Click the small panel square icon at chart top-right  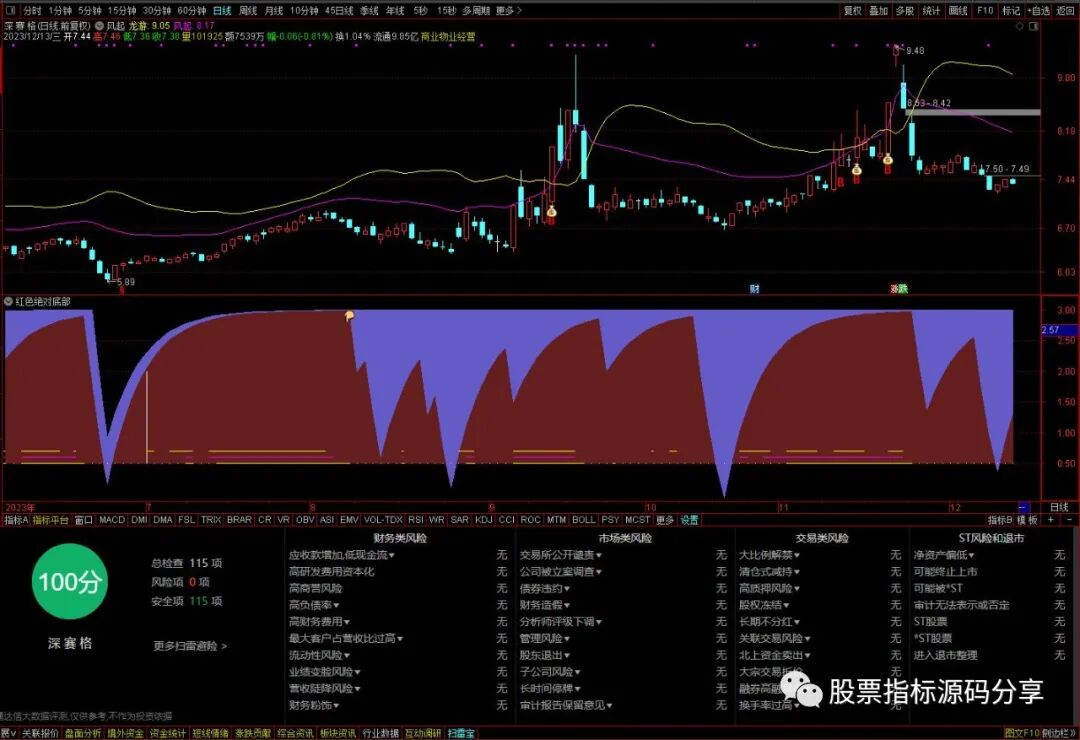1034,26
